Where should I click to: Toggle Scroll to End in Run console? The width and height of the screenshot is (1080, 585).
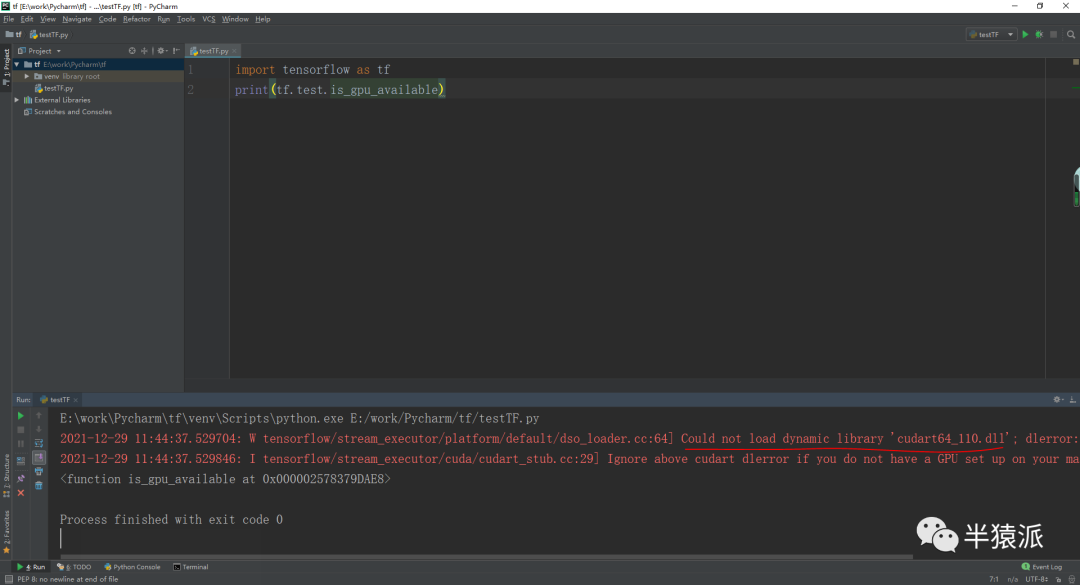(x=39, y=458)
